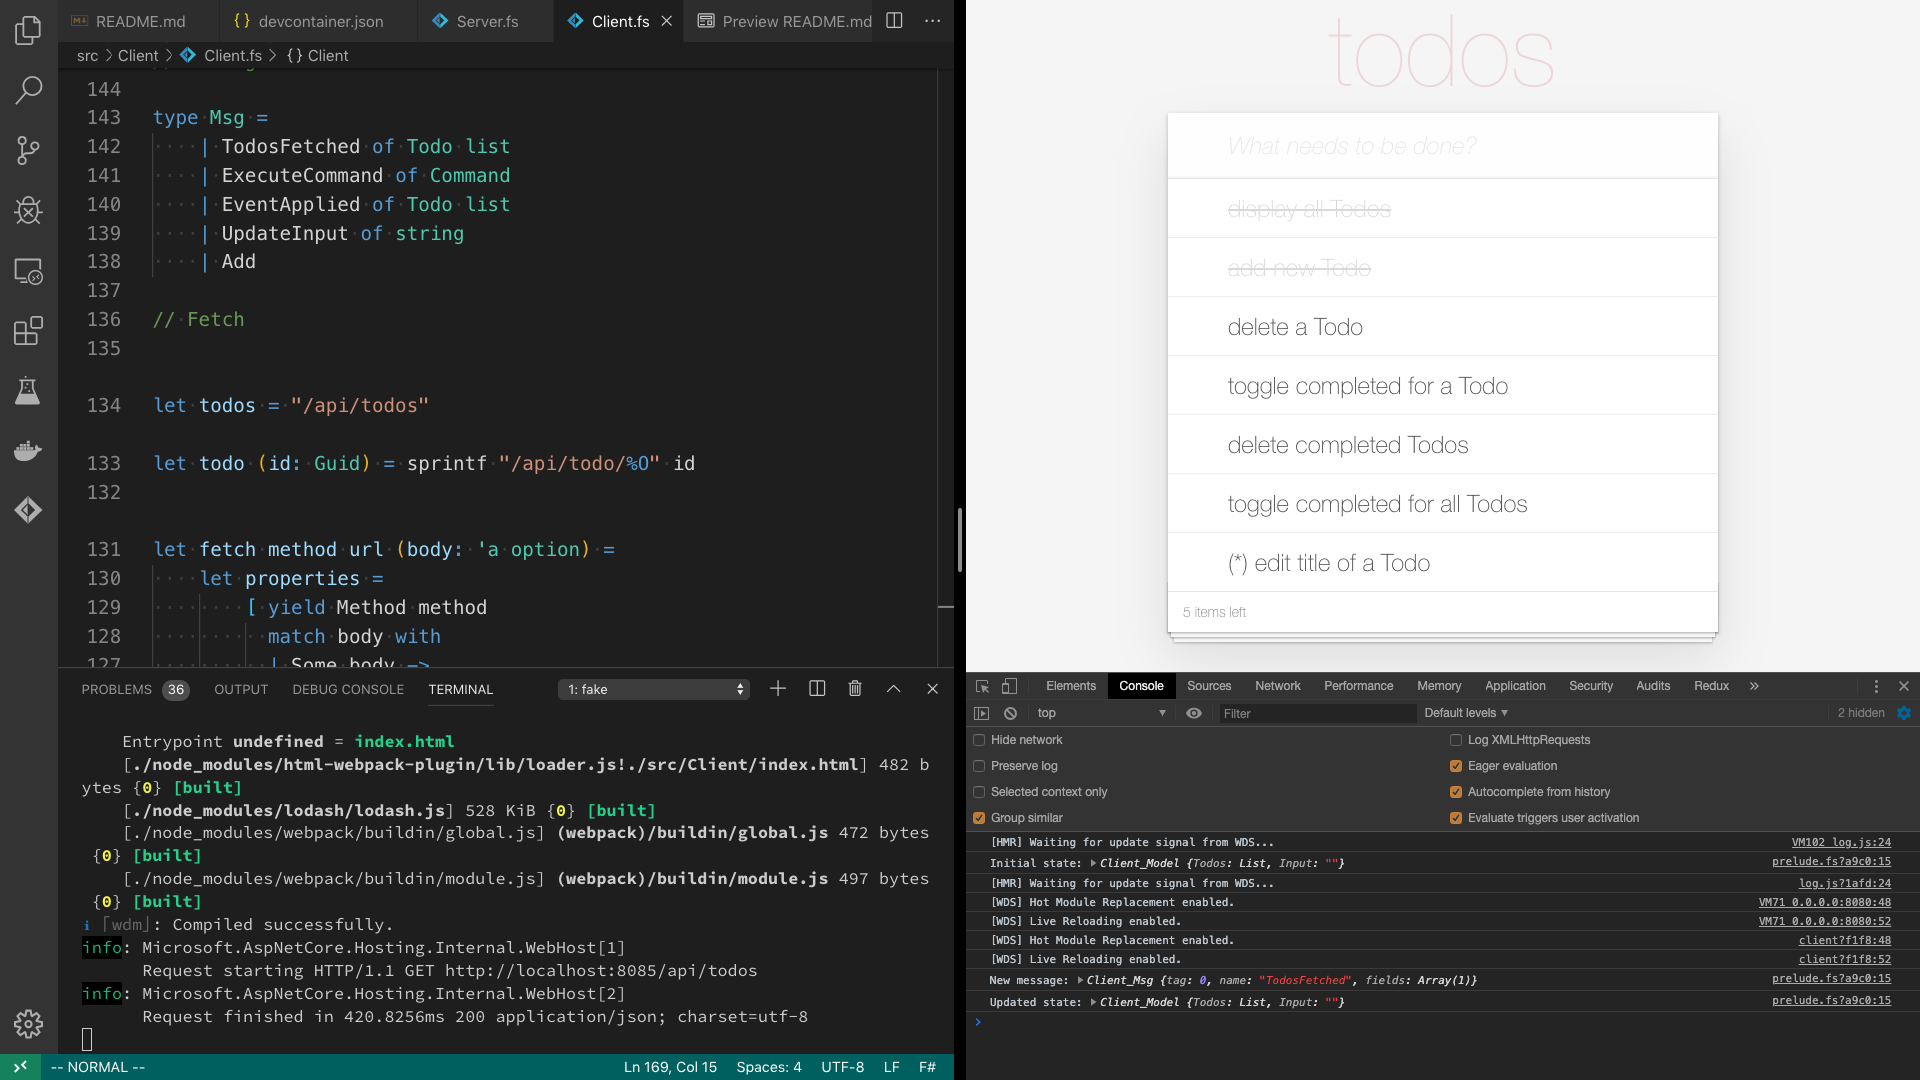Enable the Preserve log checkbox
This screenshot has width=1920, height=1080.
980,766
